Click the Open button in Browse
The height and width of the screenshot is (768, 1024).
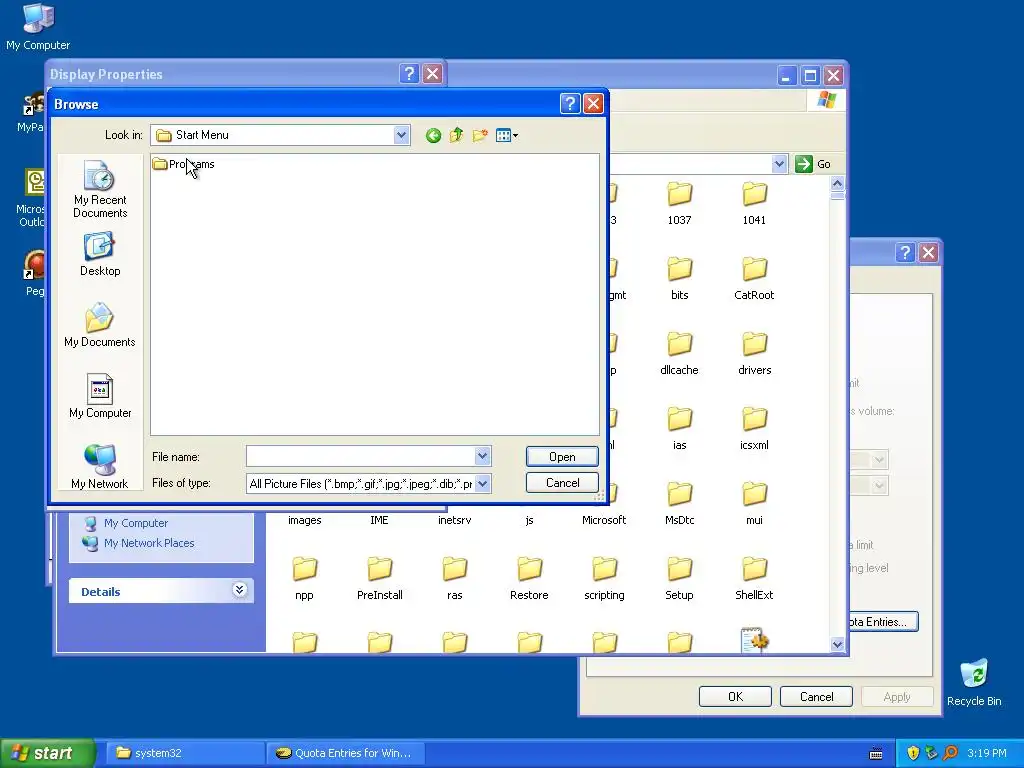[x=562, y=456]
